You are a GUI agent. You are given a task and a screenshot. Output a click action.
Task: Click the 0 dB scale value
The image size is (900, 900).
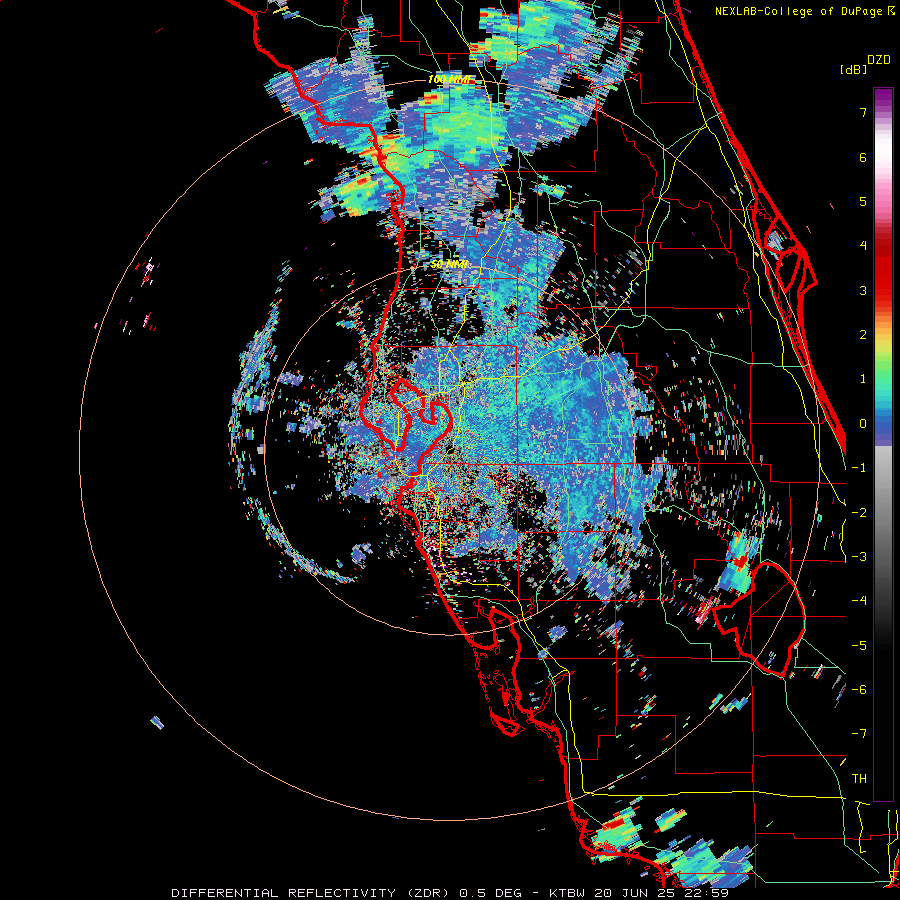[x=863, y=424]
